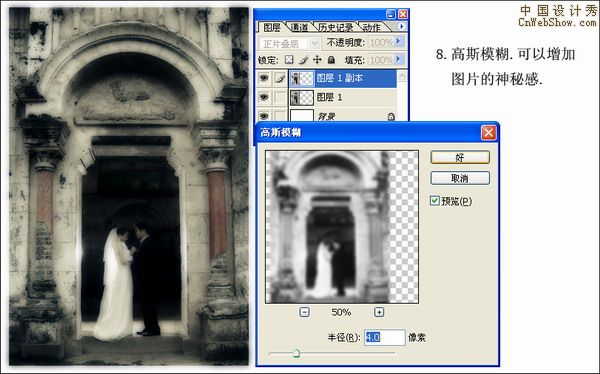
Task: Switch to the 历史记录 tab
Action: coord(335,27)
